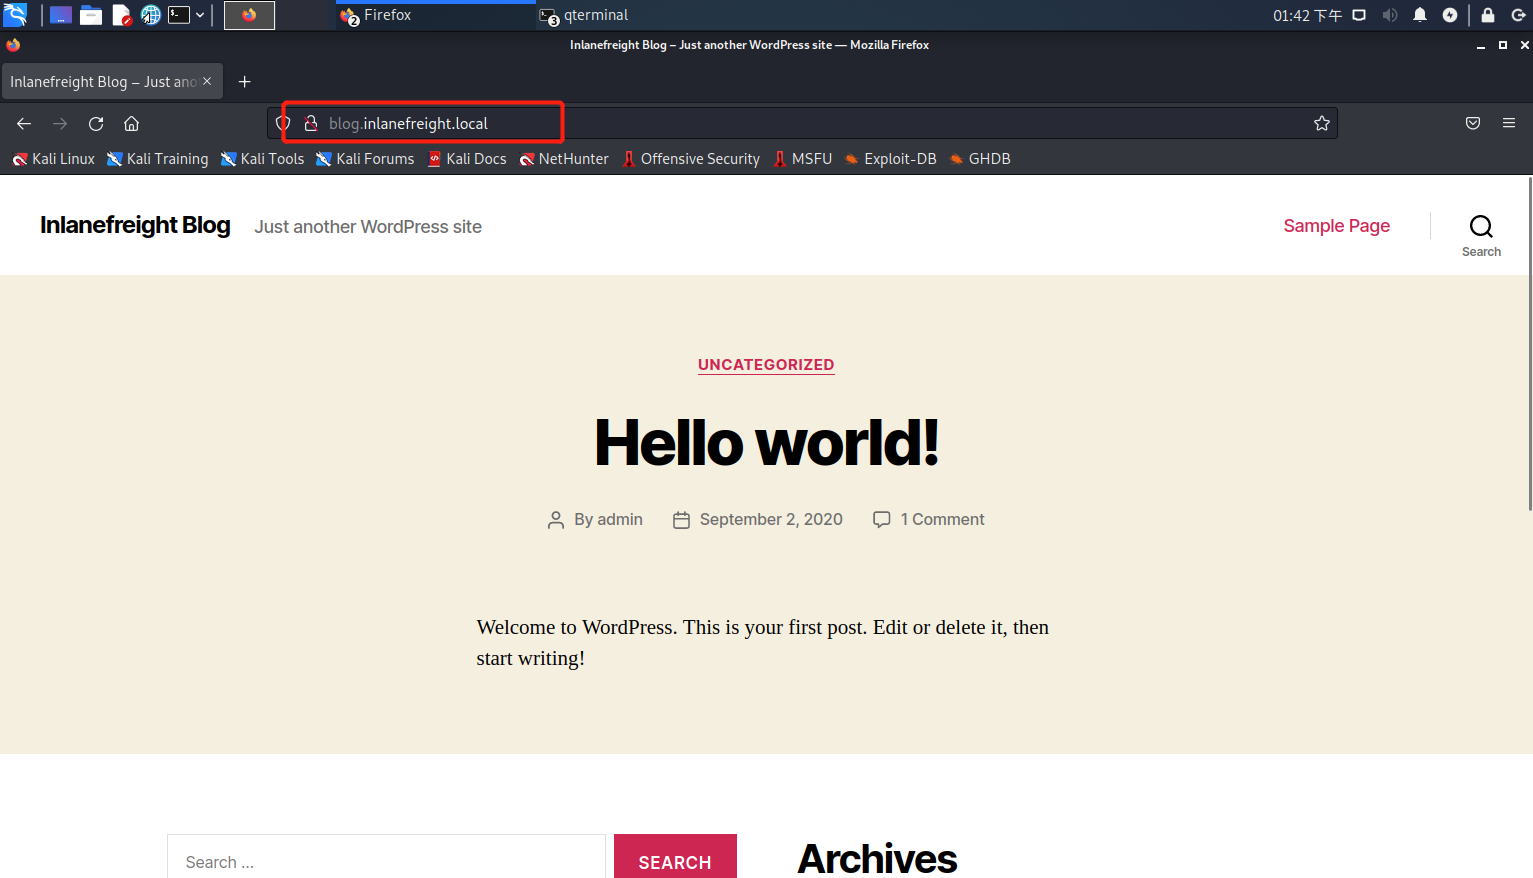Open the NetHunter bookmark
Image resolution: width=1533 pixels, height=878 pixels.
[564, 159]
